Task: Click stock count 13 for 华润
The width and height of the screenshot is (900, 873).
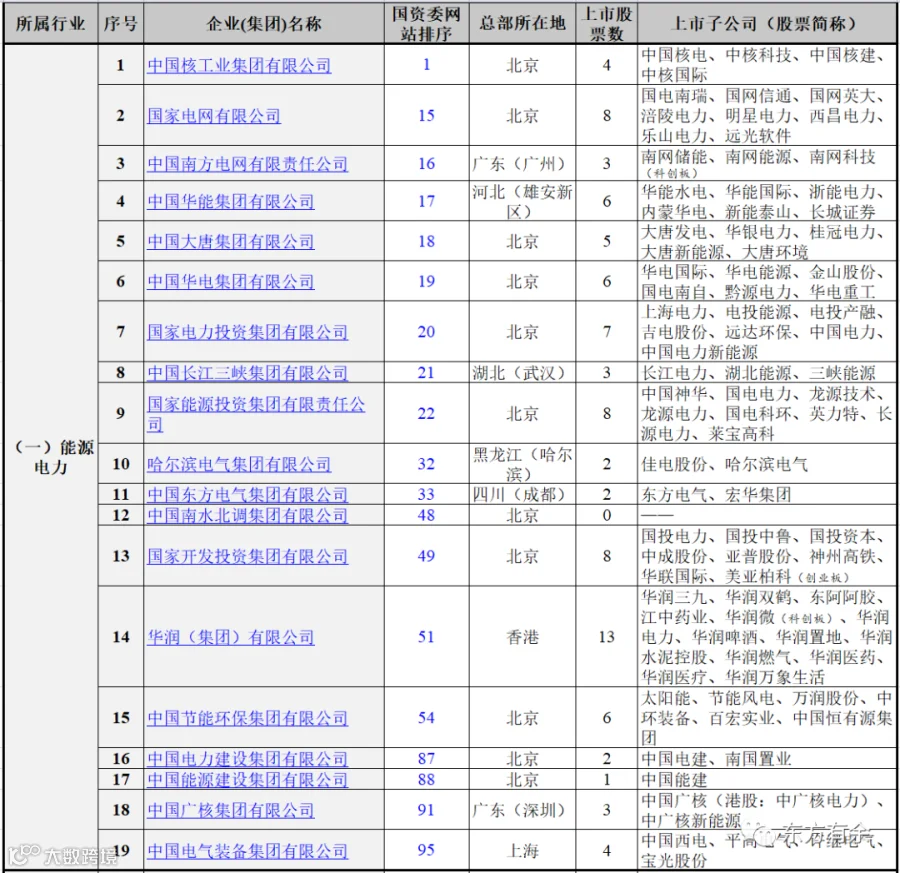Action: click(607, 637)
